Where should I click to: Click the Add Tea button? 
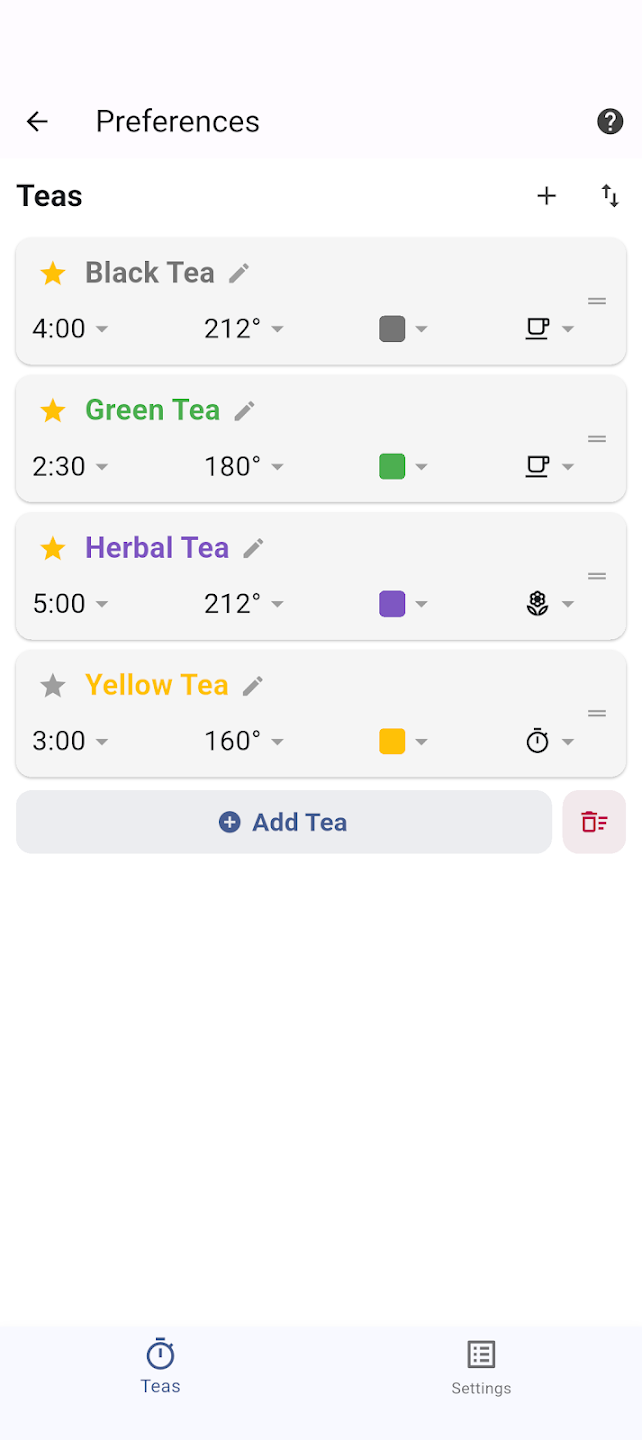[284, 822]
